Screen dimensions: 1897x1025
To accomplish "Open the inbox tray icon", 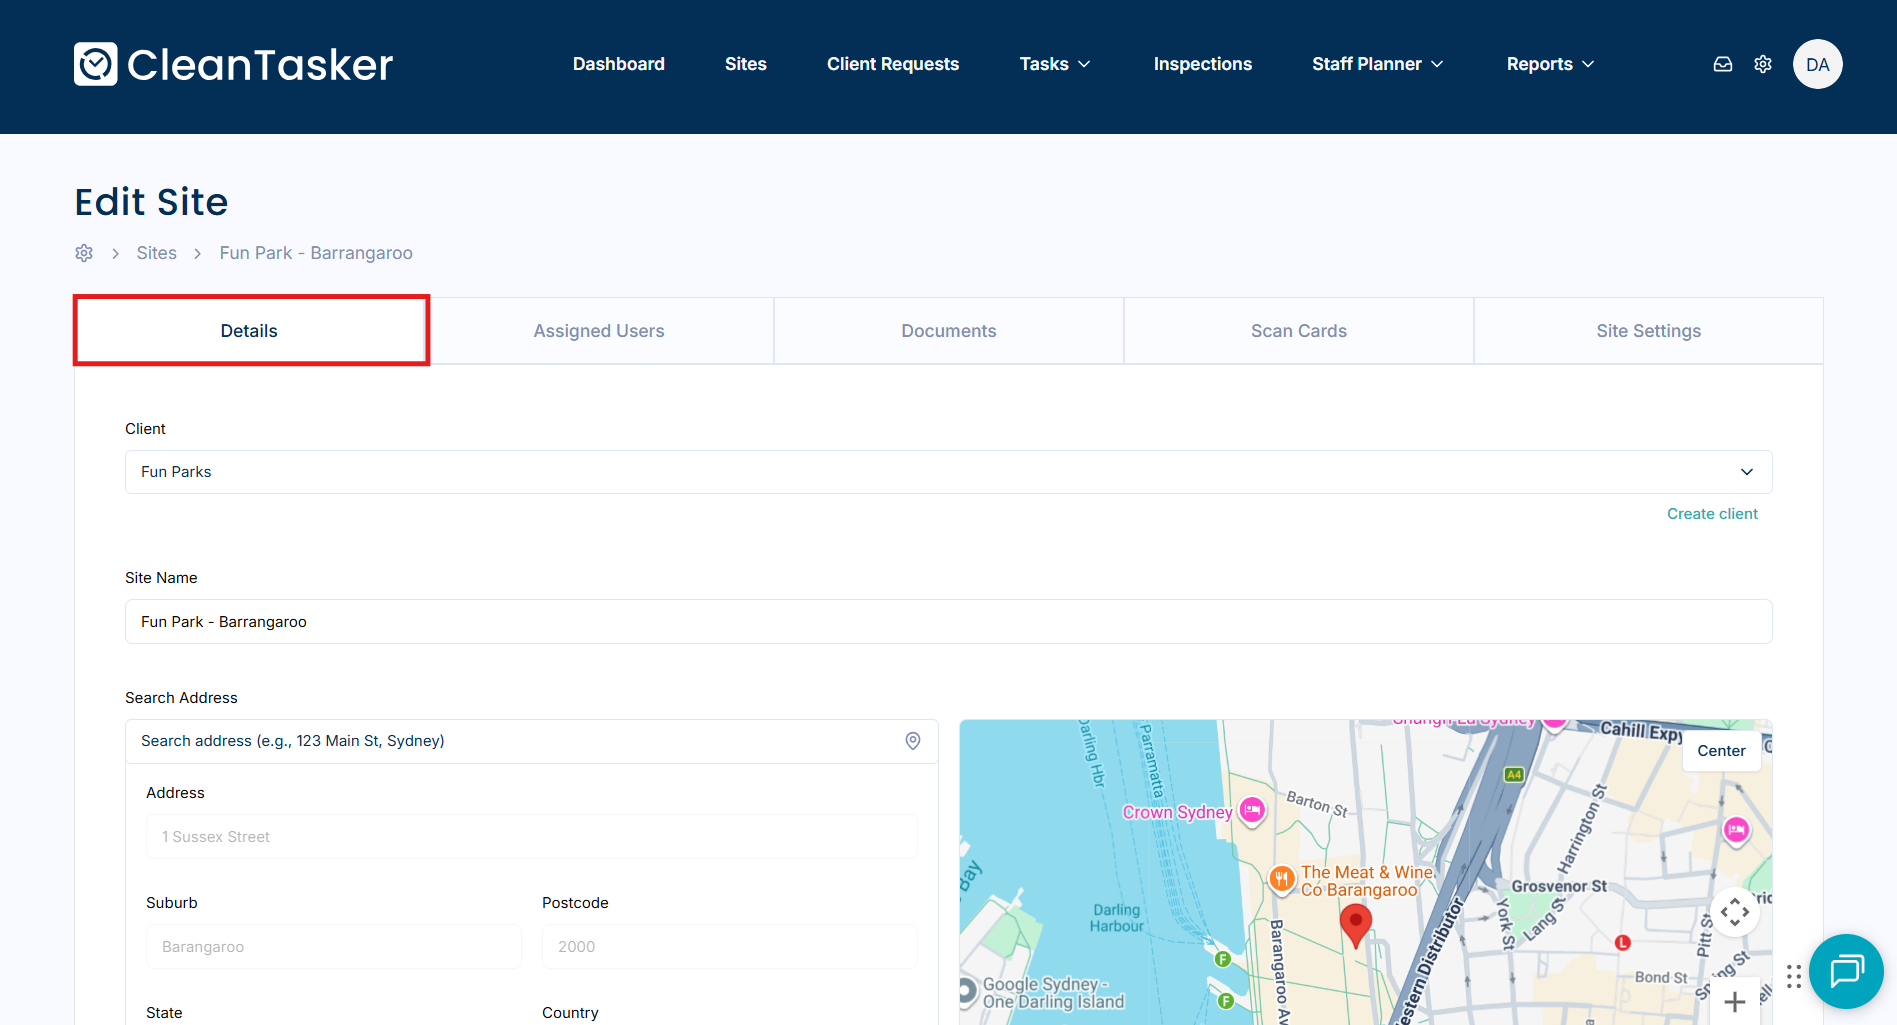I will click(x=1722, y=64).
